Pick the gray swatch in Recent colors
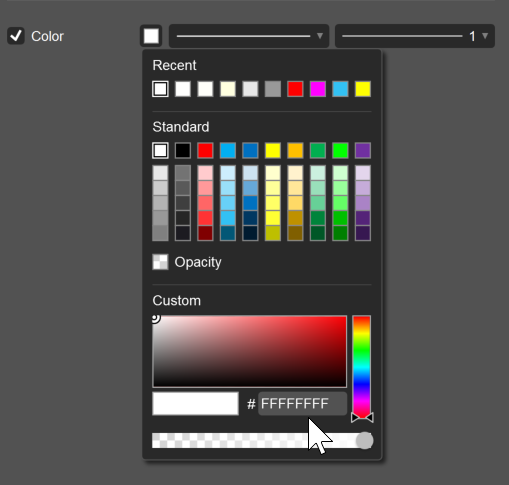Image resolution: width=509 pixels, height=485 pixels. point(273,89)
